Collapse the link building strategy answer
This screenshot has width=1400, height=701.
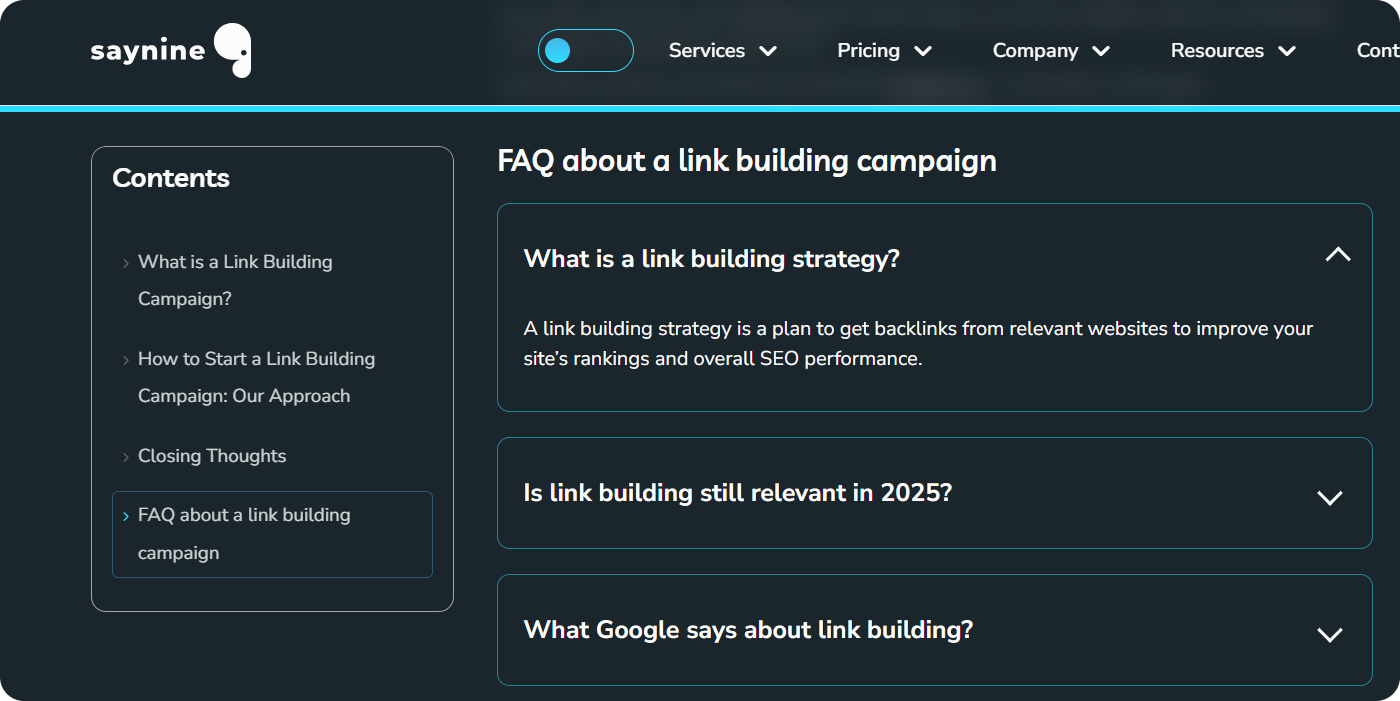click(1337, 255)
